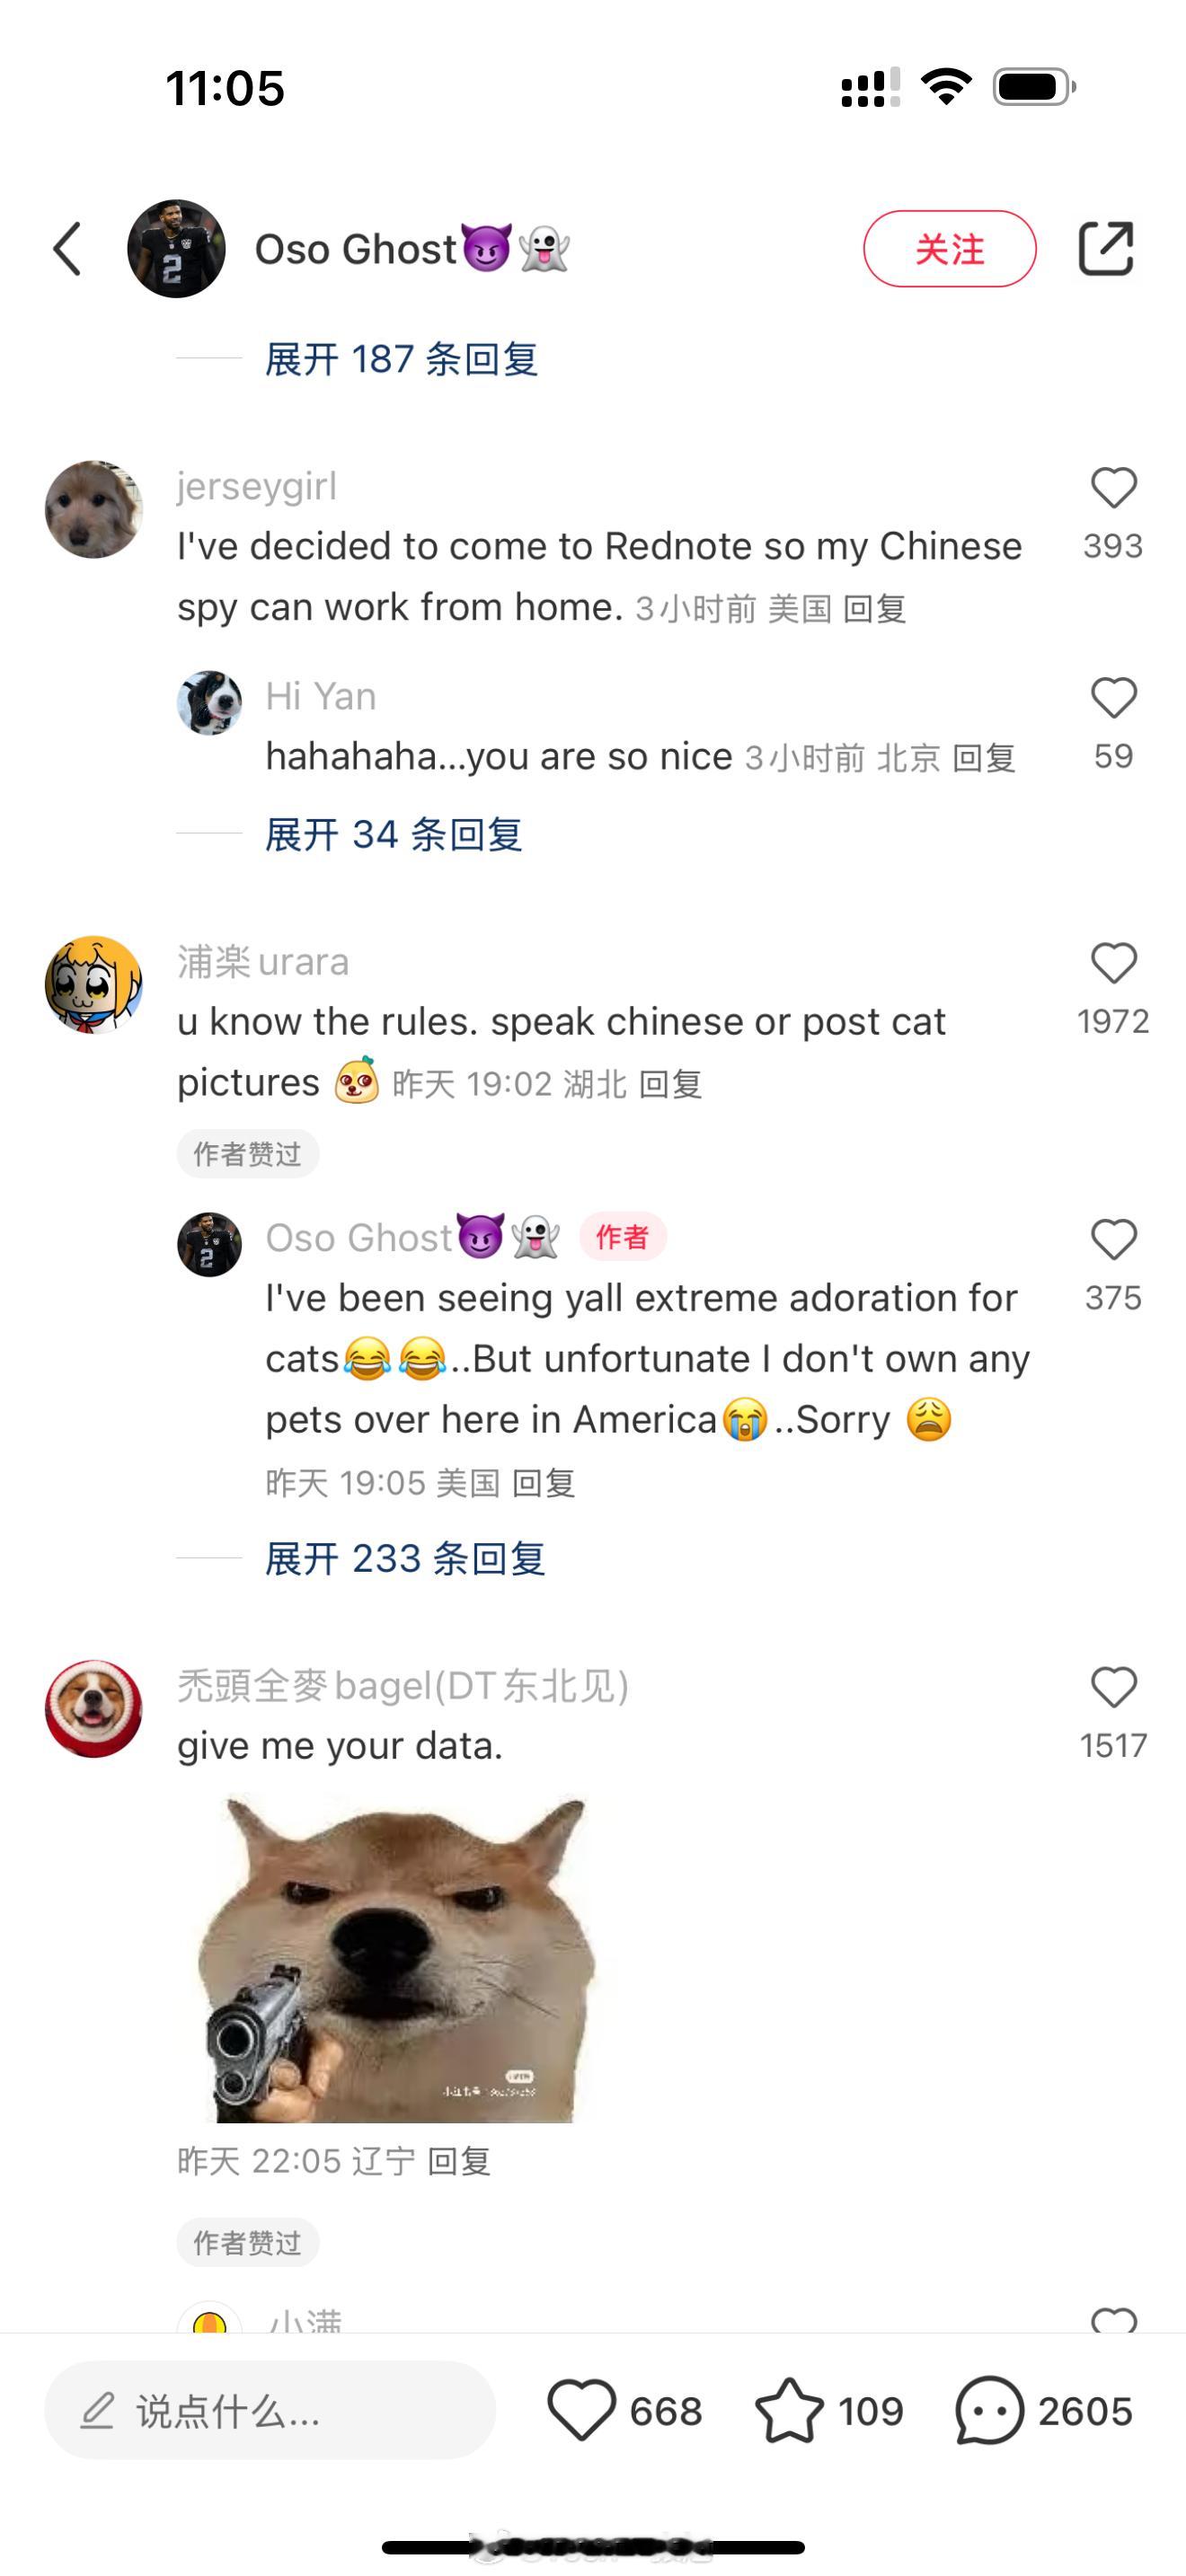The height and width of the screenshot is (2576, 1186).
Task: Expand 34 replies under jerseygirl's comment
Action: (x=393, y=834)
